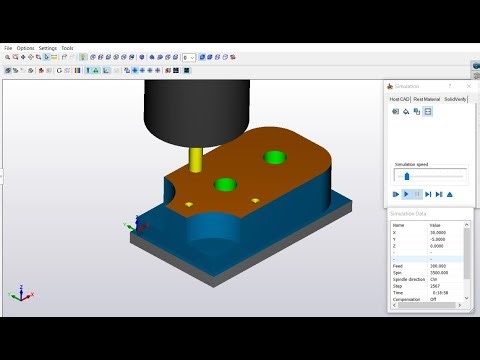480x360 pixels.
Task: Switch to the Host CAD tab
Action: pos(399,99)
